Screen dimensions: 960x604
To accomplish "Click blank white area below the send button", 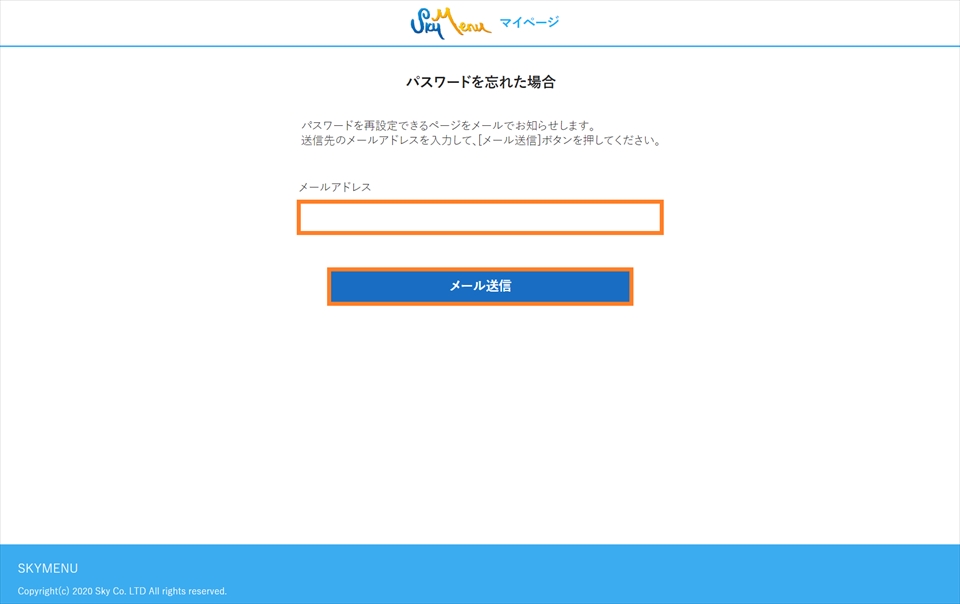I will tap(480, 420).
